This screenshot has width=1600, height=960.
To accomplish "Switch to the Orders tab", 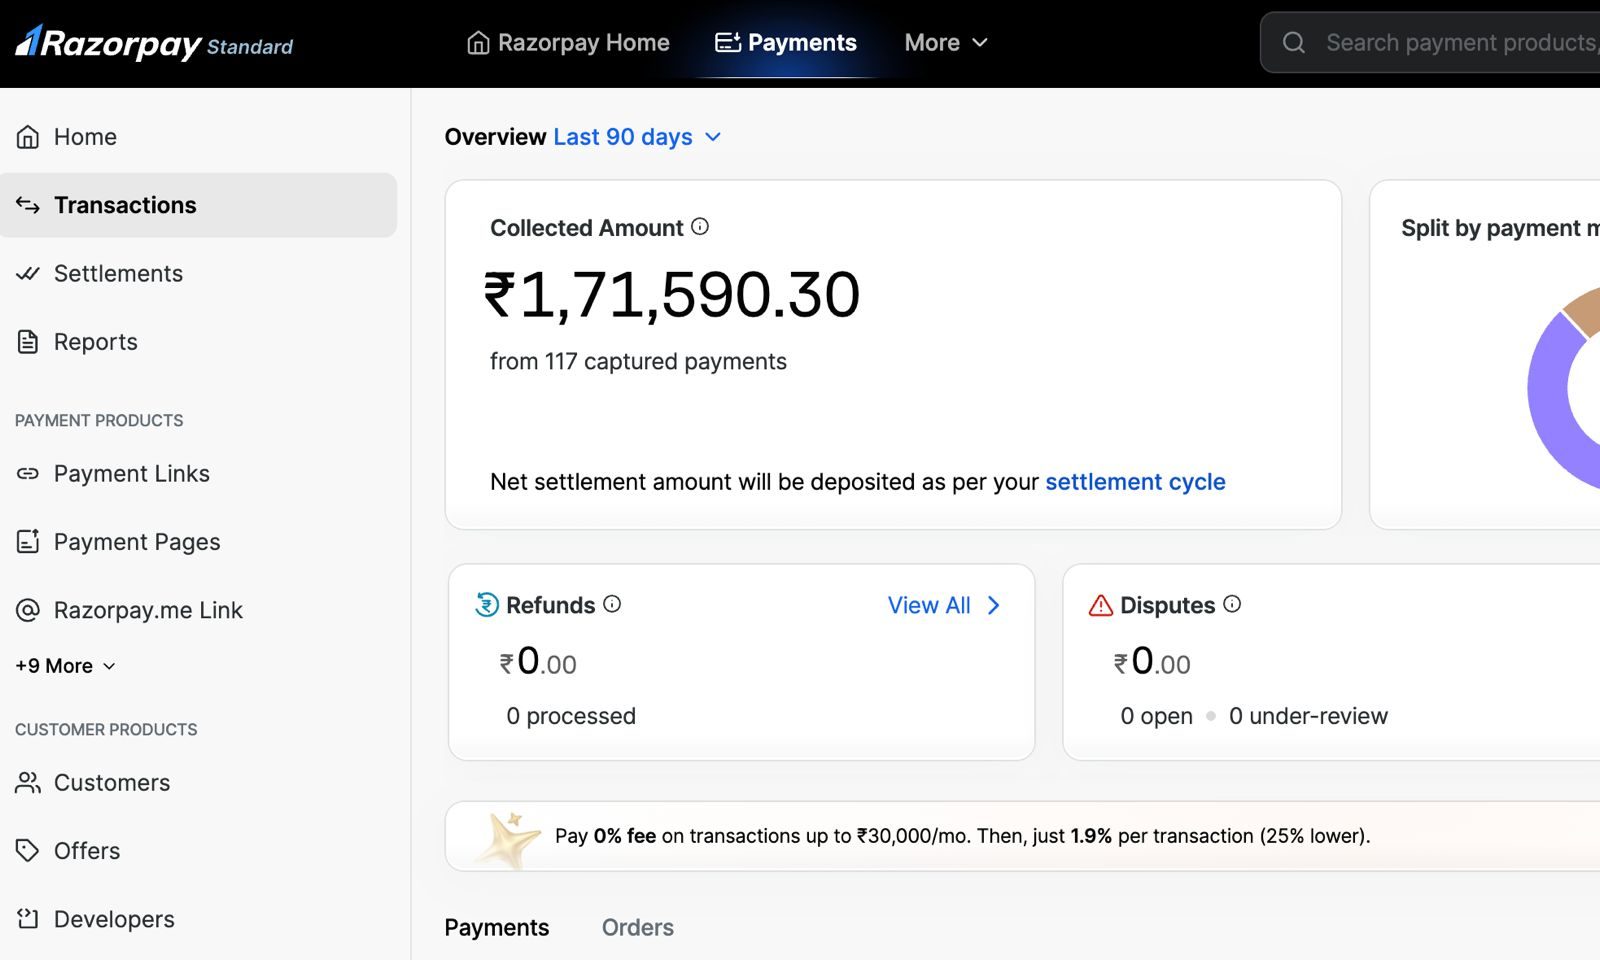I will tap(638, 928).
